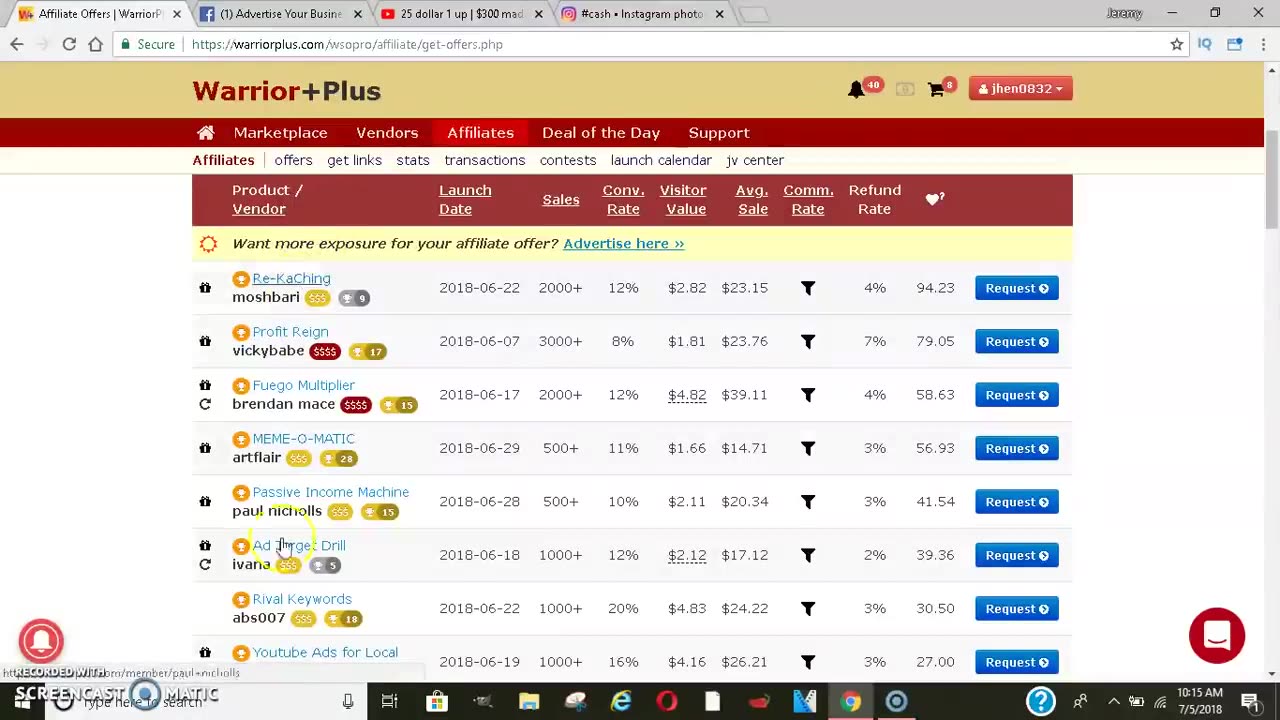Go back with the browser back arrow
Screen dimensions: 1280x720
(17, 44)
